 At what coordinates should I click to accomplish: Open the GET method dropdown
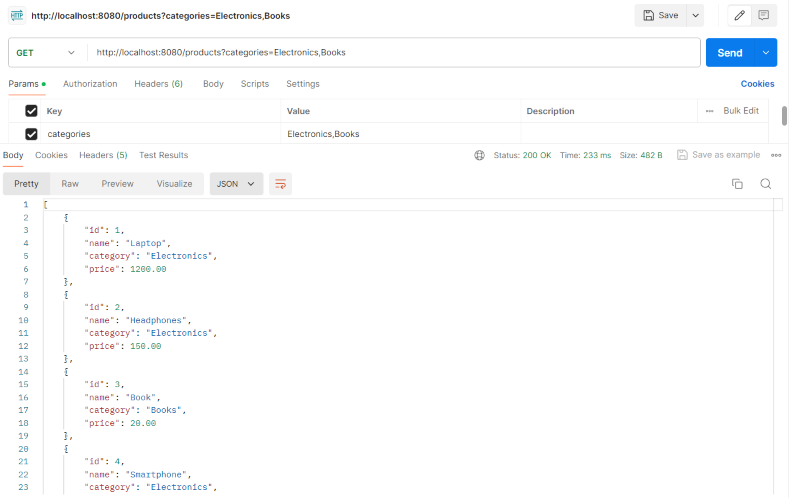coord(45,52)
